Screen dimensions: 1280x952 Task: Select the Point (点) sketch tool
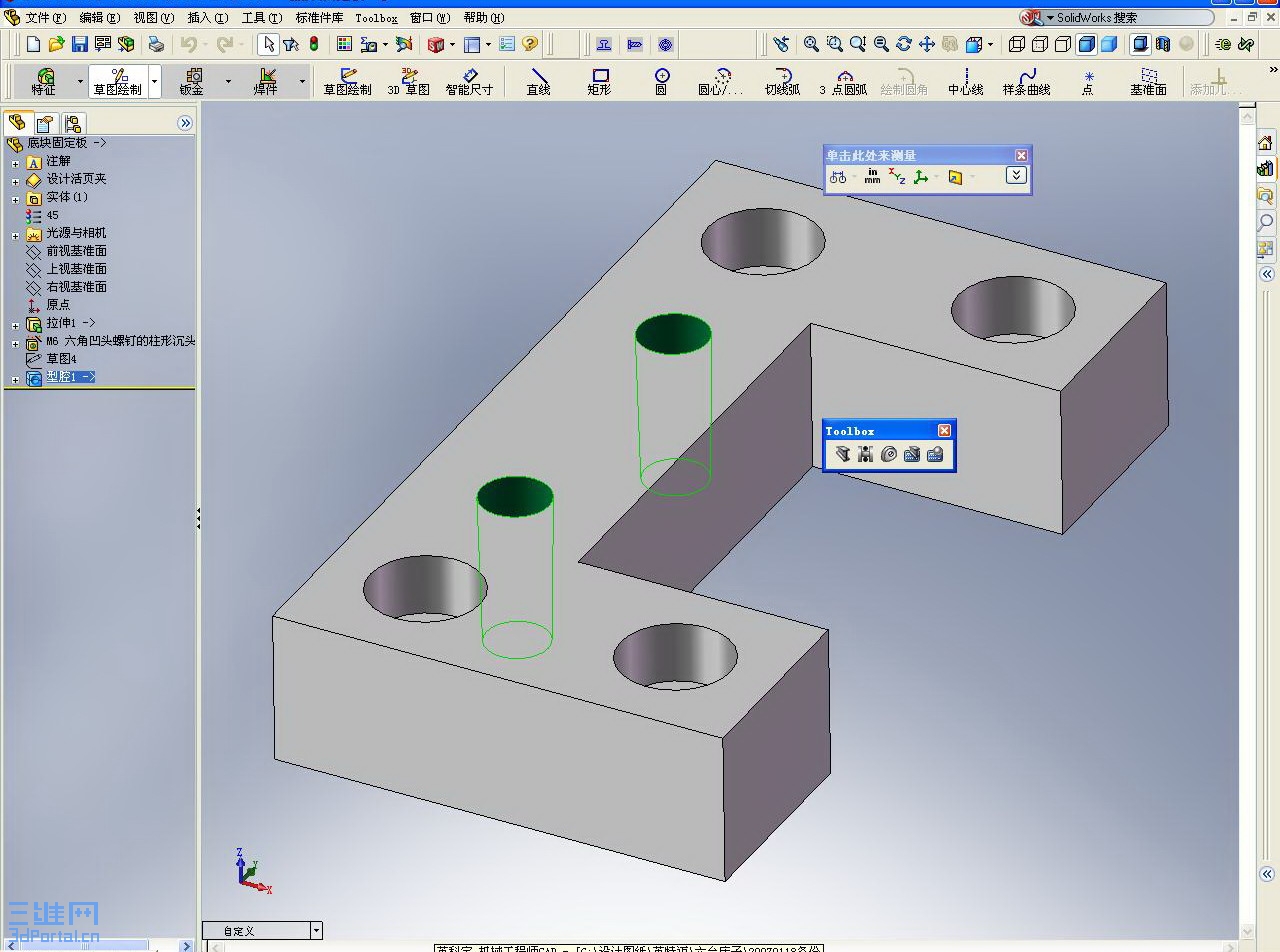click(1088, 82)
